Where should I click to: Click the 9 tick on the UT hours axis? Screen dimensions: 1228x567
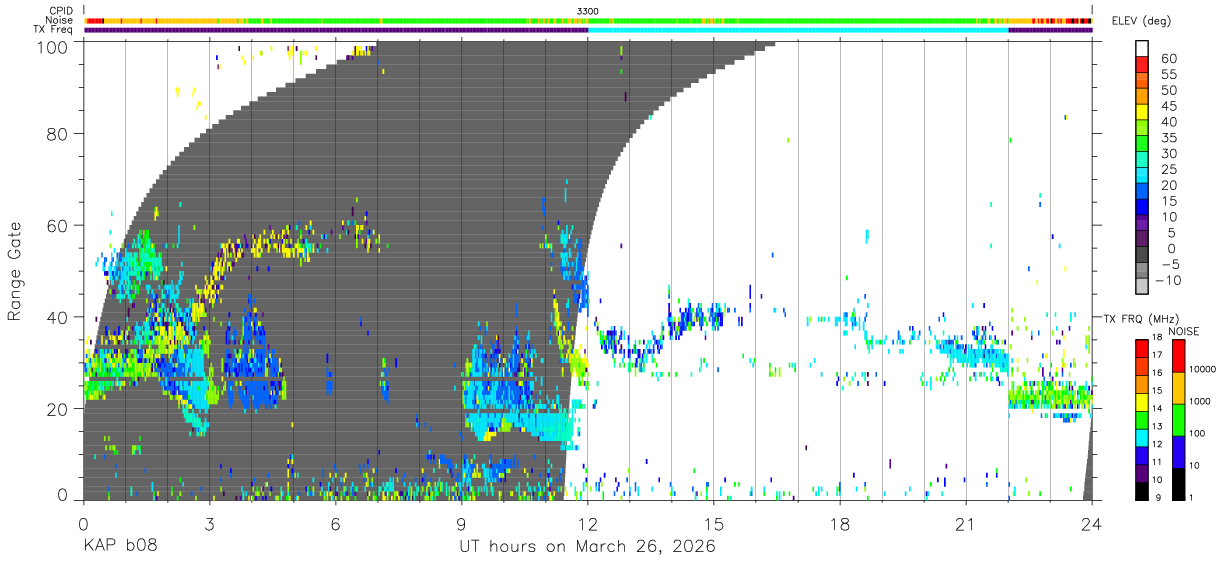coord(462,524)
